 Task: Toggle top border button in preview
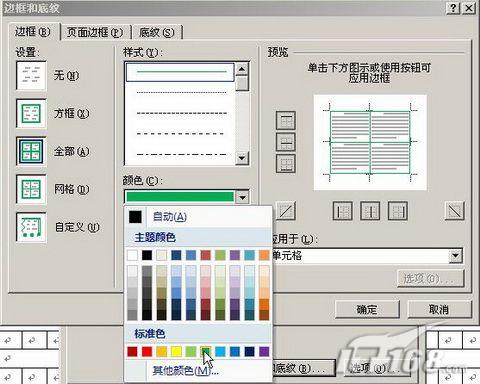[x=286, y=120]
